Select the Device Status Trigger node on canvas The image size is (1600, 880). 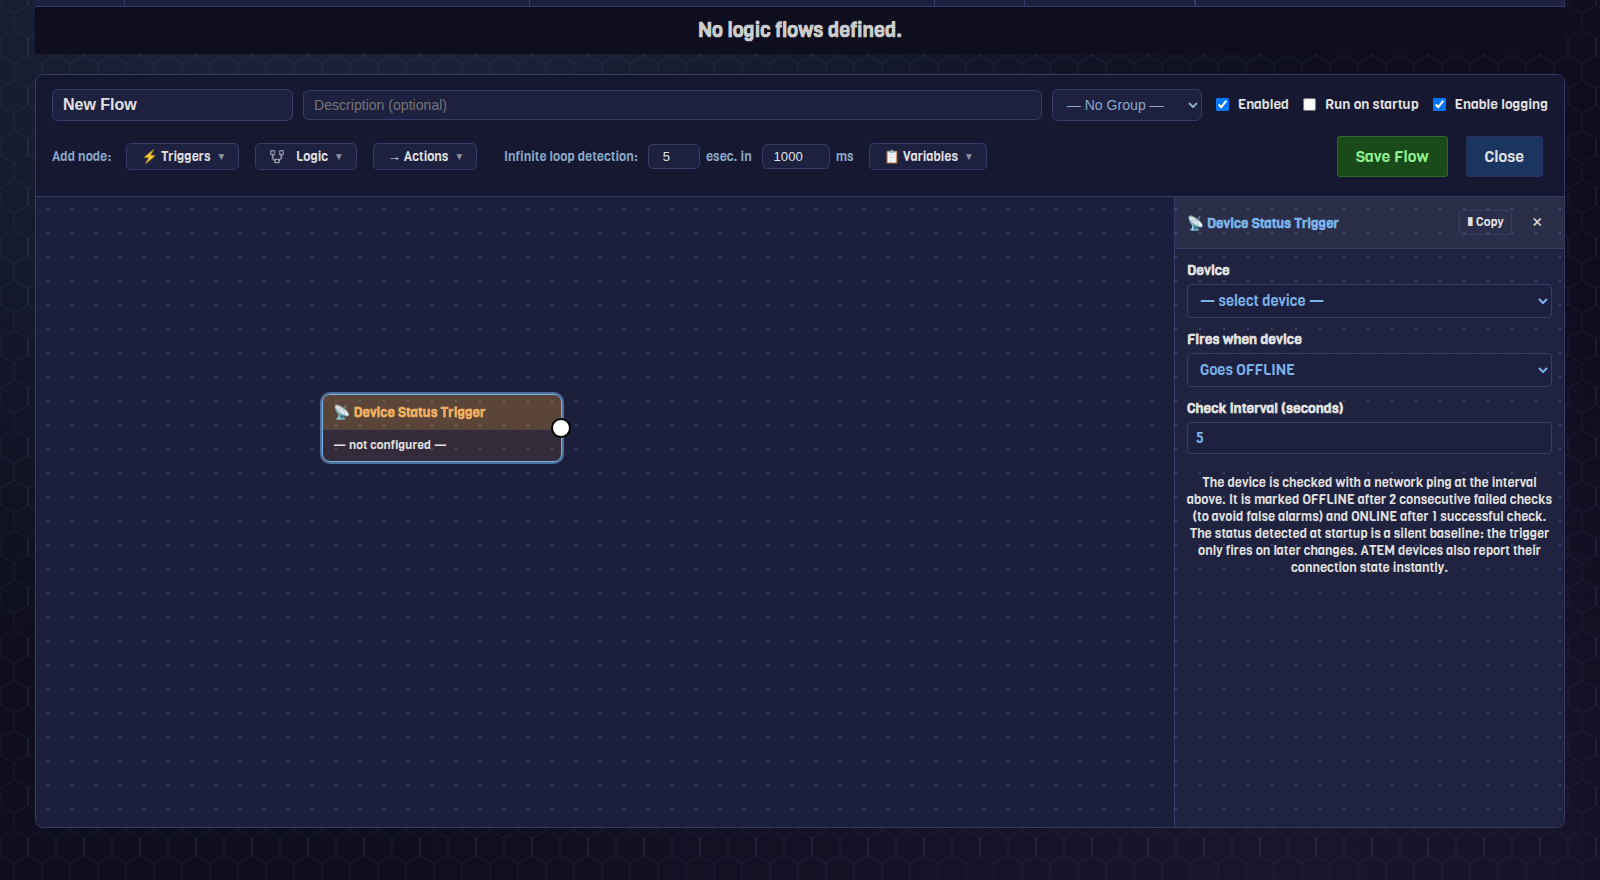[442, 428]
